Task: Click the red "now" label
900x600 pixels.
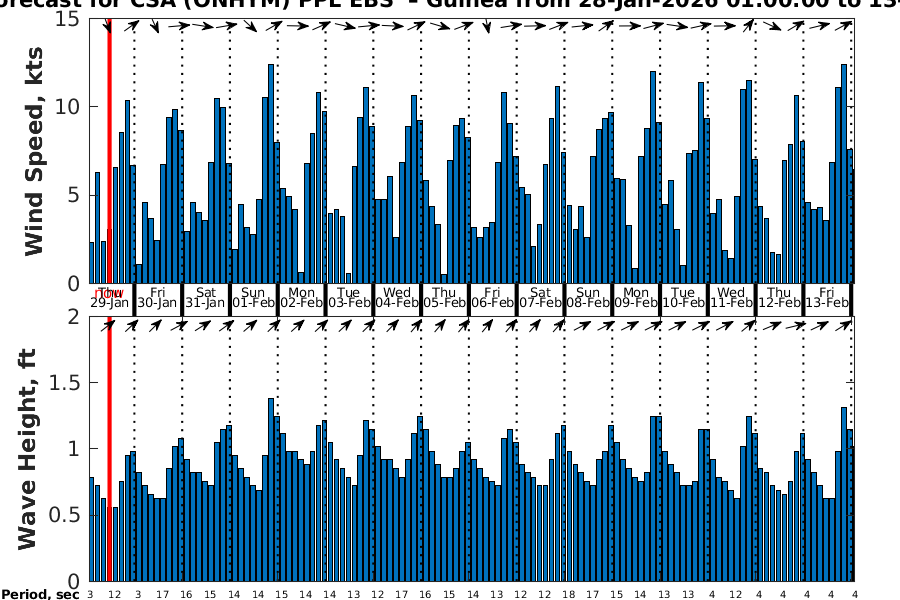Action: point(109,292)
